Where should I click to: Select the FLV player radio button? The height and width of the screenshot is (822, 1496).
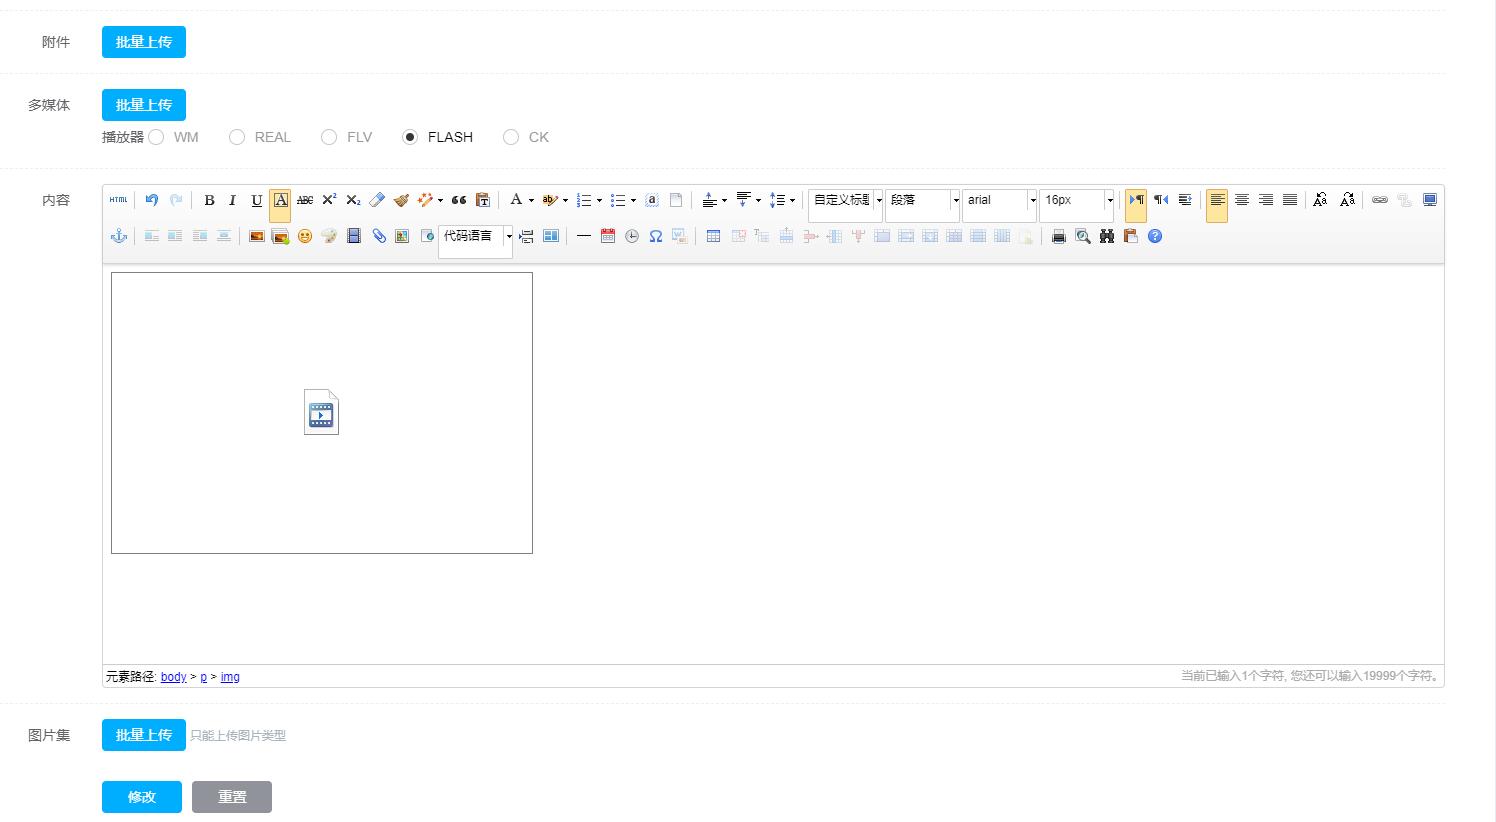pyautogui.click(x=329, y=137)
